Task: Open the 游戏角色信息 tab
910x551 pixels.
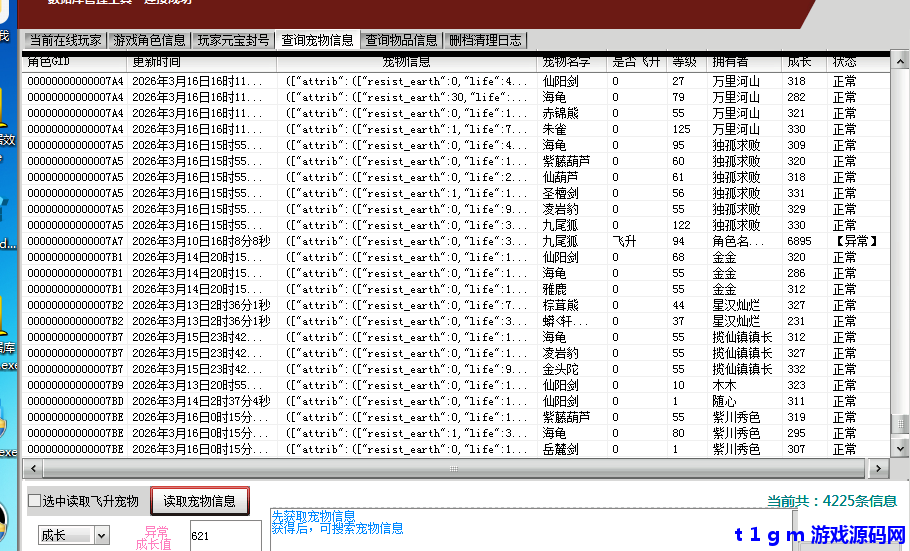Action: [x=149, y=41]
